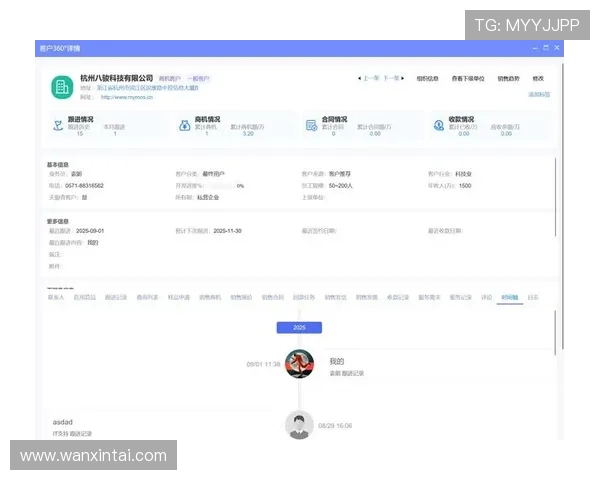Click the dialog's outer vertical scrollbar

tap(563, 206)
